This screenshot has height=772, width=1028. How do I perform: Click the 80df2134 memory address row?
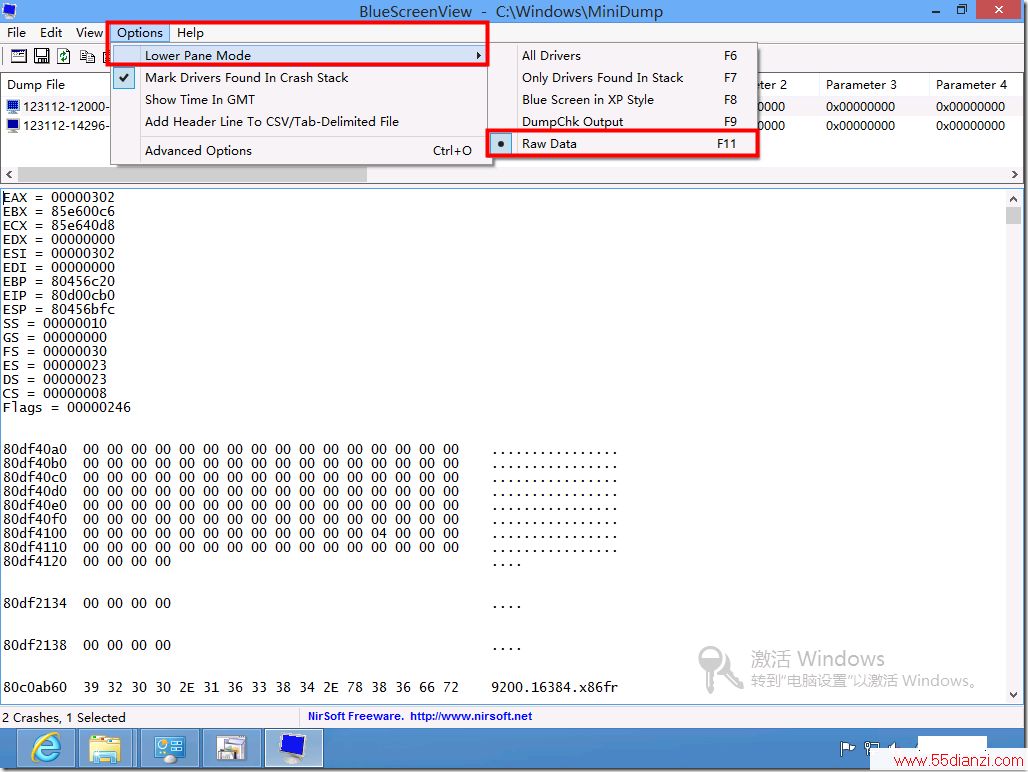262,604
